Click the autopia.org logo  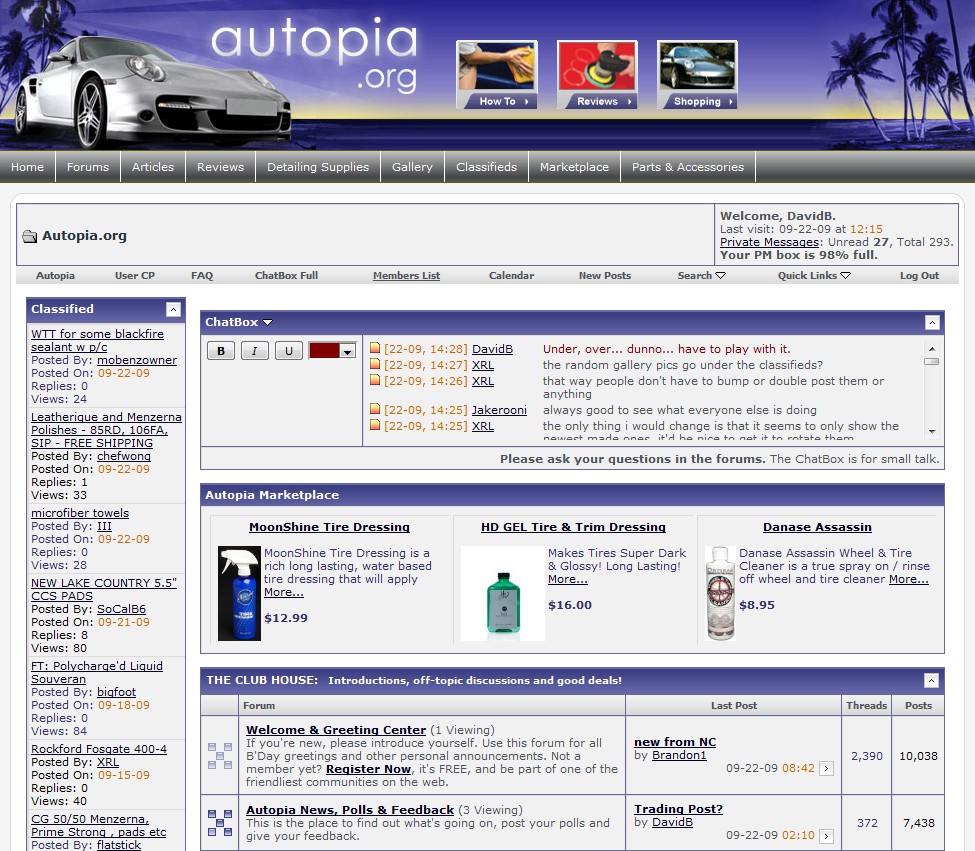pos(315,56)
